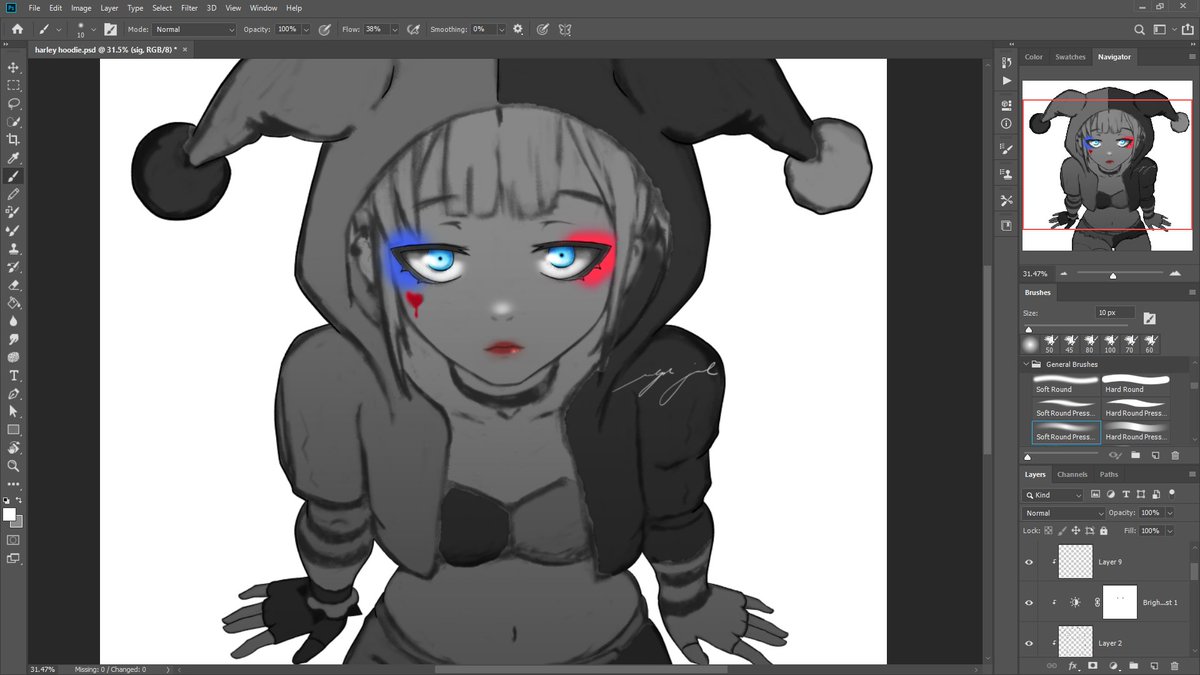Delete the layer with trash icon

point(1174,665)
